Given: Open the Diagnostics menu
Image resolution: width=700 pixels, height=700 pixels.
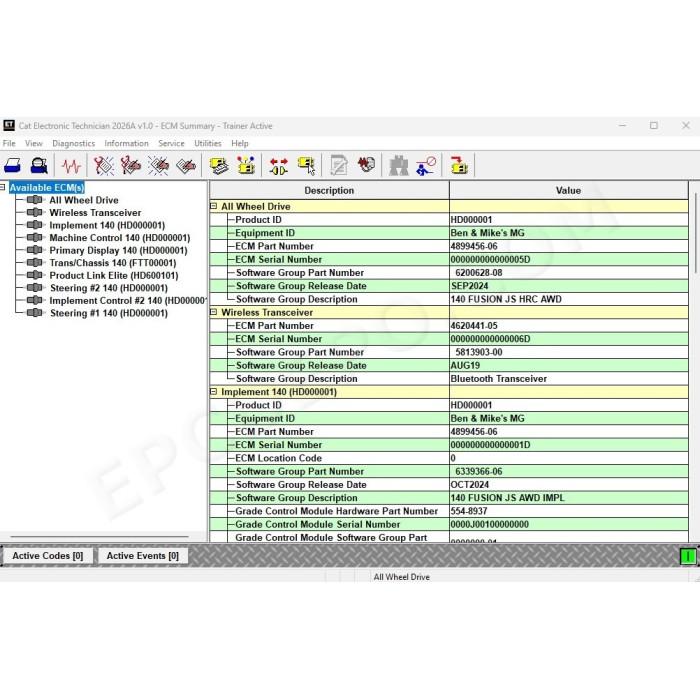Looking at the screenshot, I should tap(74, 143).
